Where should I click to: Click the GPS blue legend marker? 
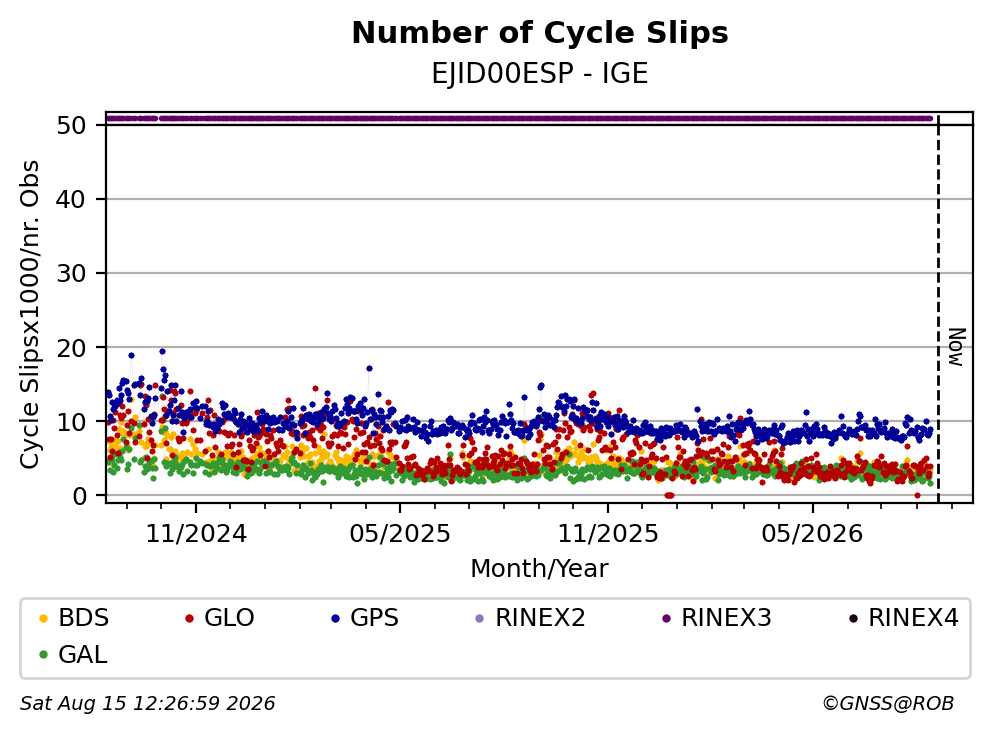(335, 618)
